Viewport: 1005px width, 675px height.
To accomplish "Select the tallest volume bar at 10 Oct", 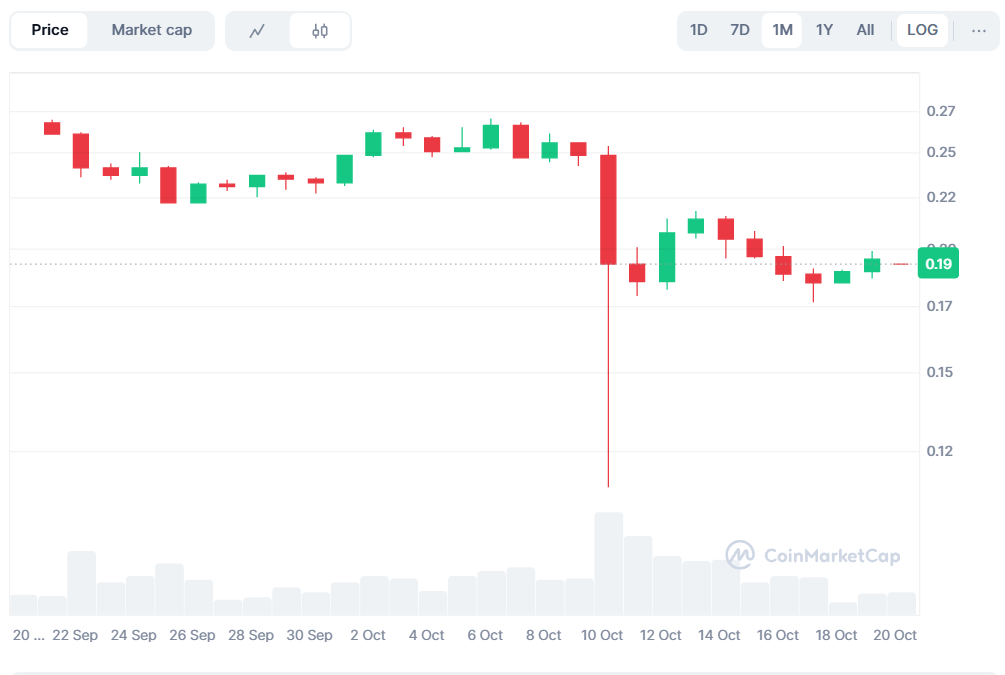I will tap(608, 564).
